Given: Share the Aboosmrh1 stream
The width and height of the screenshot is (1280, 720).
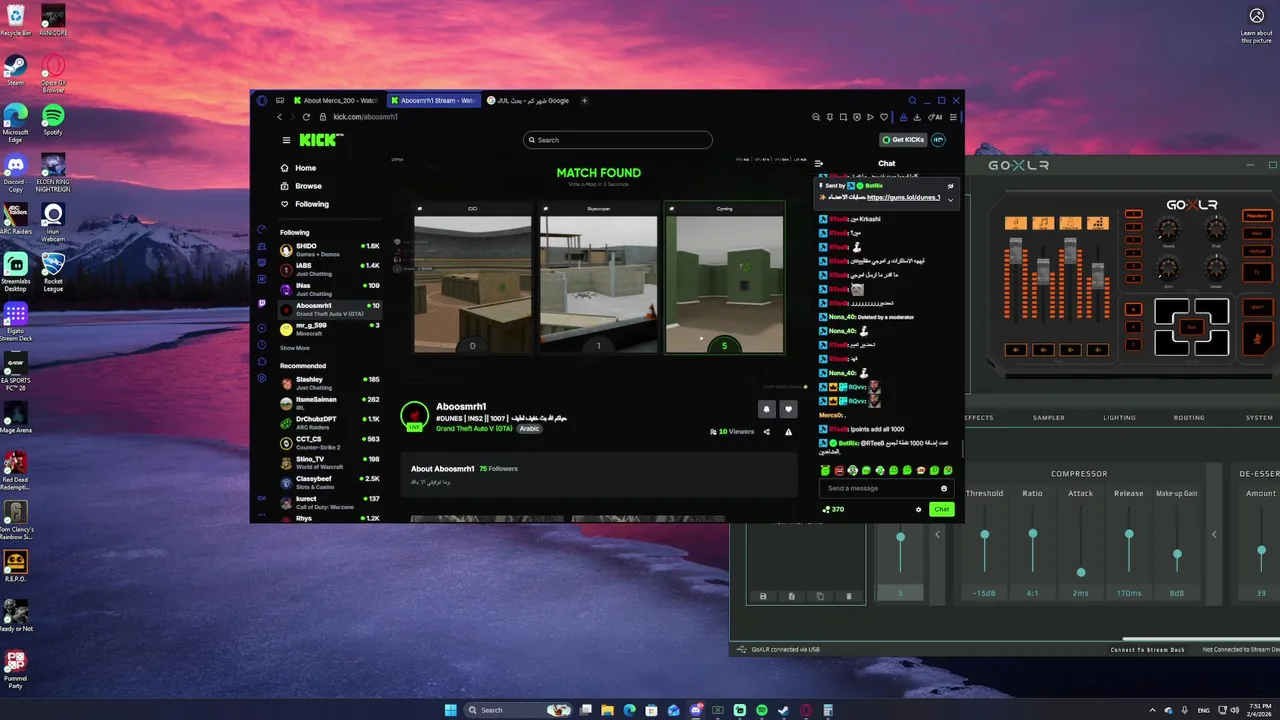Looking at the screenshot, I should [x=767, y=432].
